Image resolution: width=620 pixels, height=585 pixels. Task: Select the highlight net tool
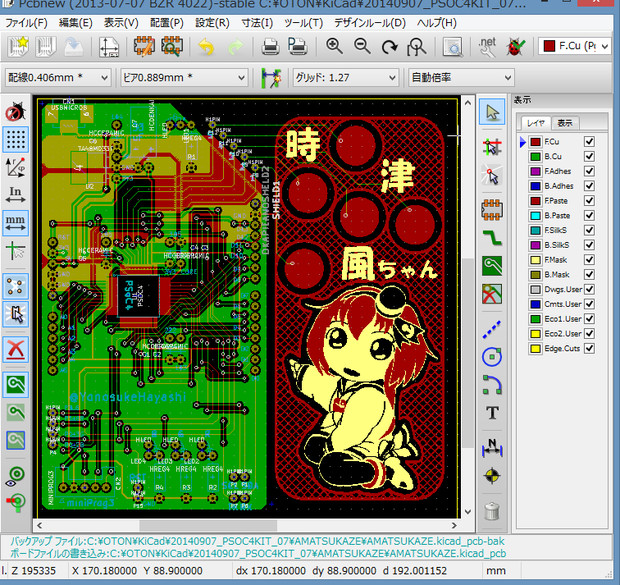coord(492,176)
